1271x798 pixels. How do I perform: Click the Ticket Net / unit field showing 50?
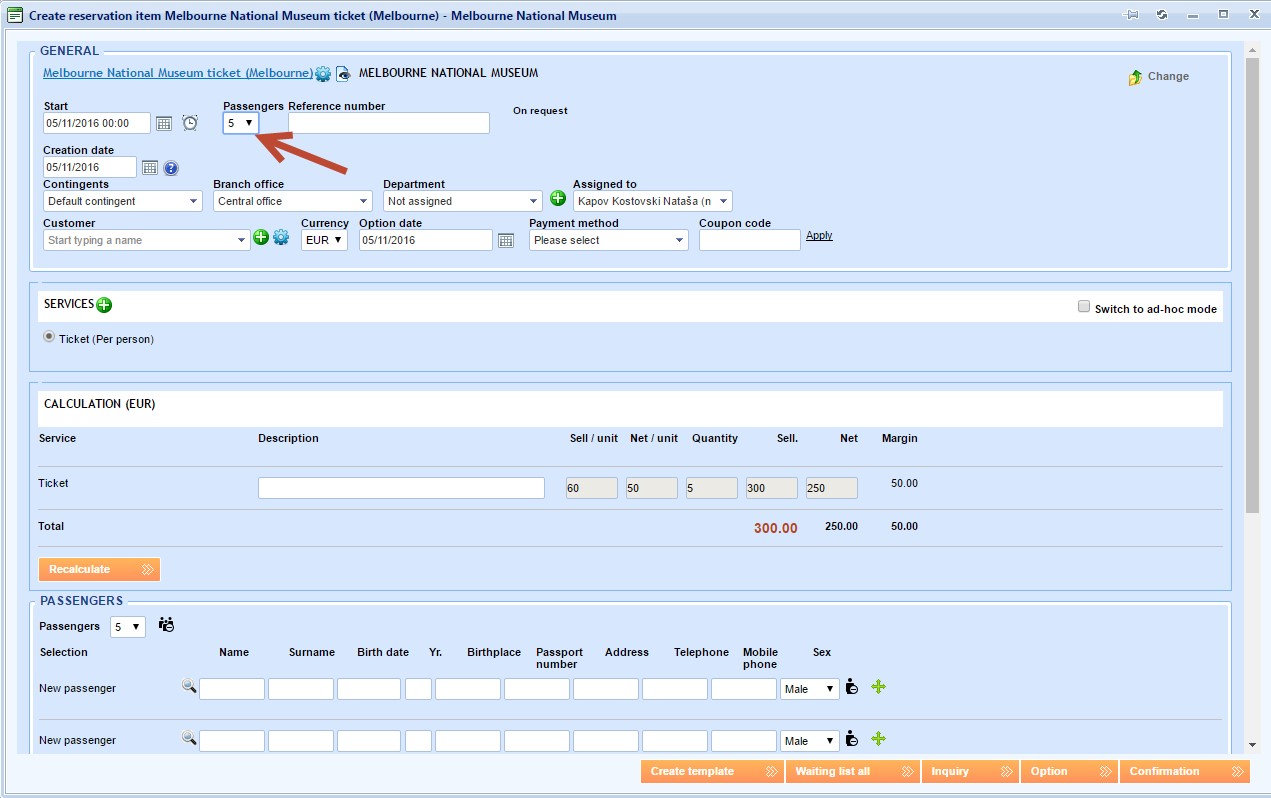[652, 488]
